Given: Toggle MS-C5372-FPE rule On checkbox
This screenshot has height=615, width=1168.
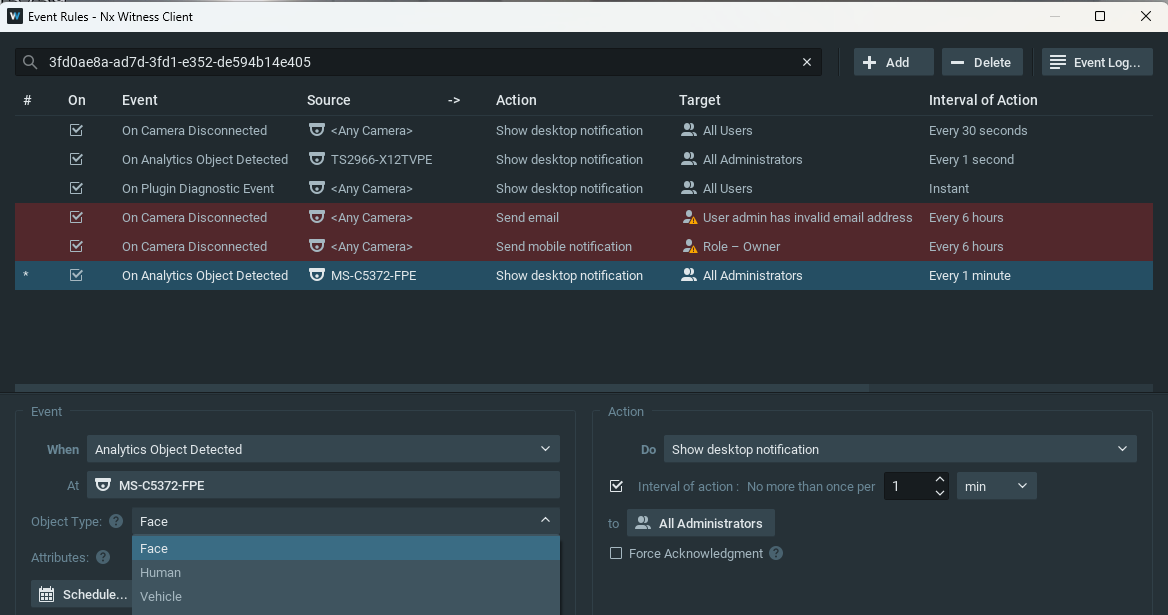Looking at the screenshot, I should click(76, 275).
